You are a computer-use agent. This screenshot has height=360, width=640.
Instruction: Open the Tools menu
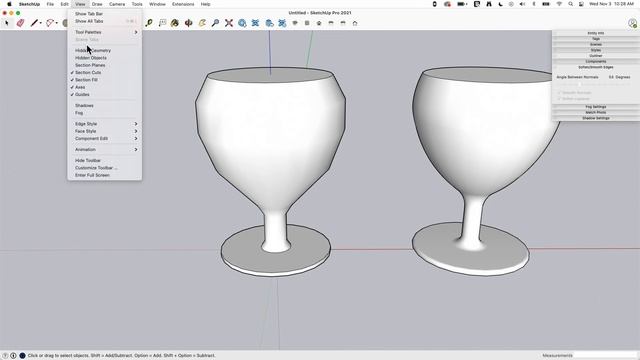point(137,4)
